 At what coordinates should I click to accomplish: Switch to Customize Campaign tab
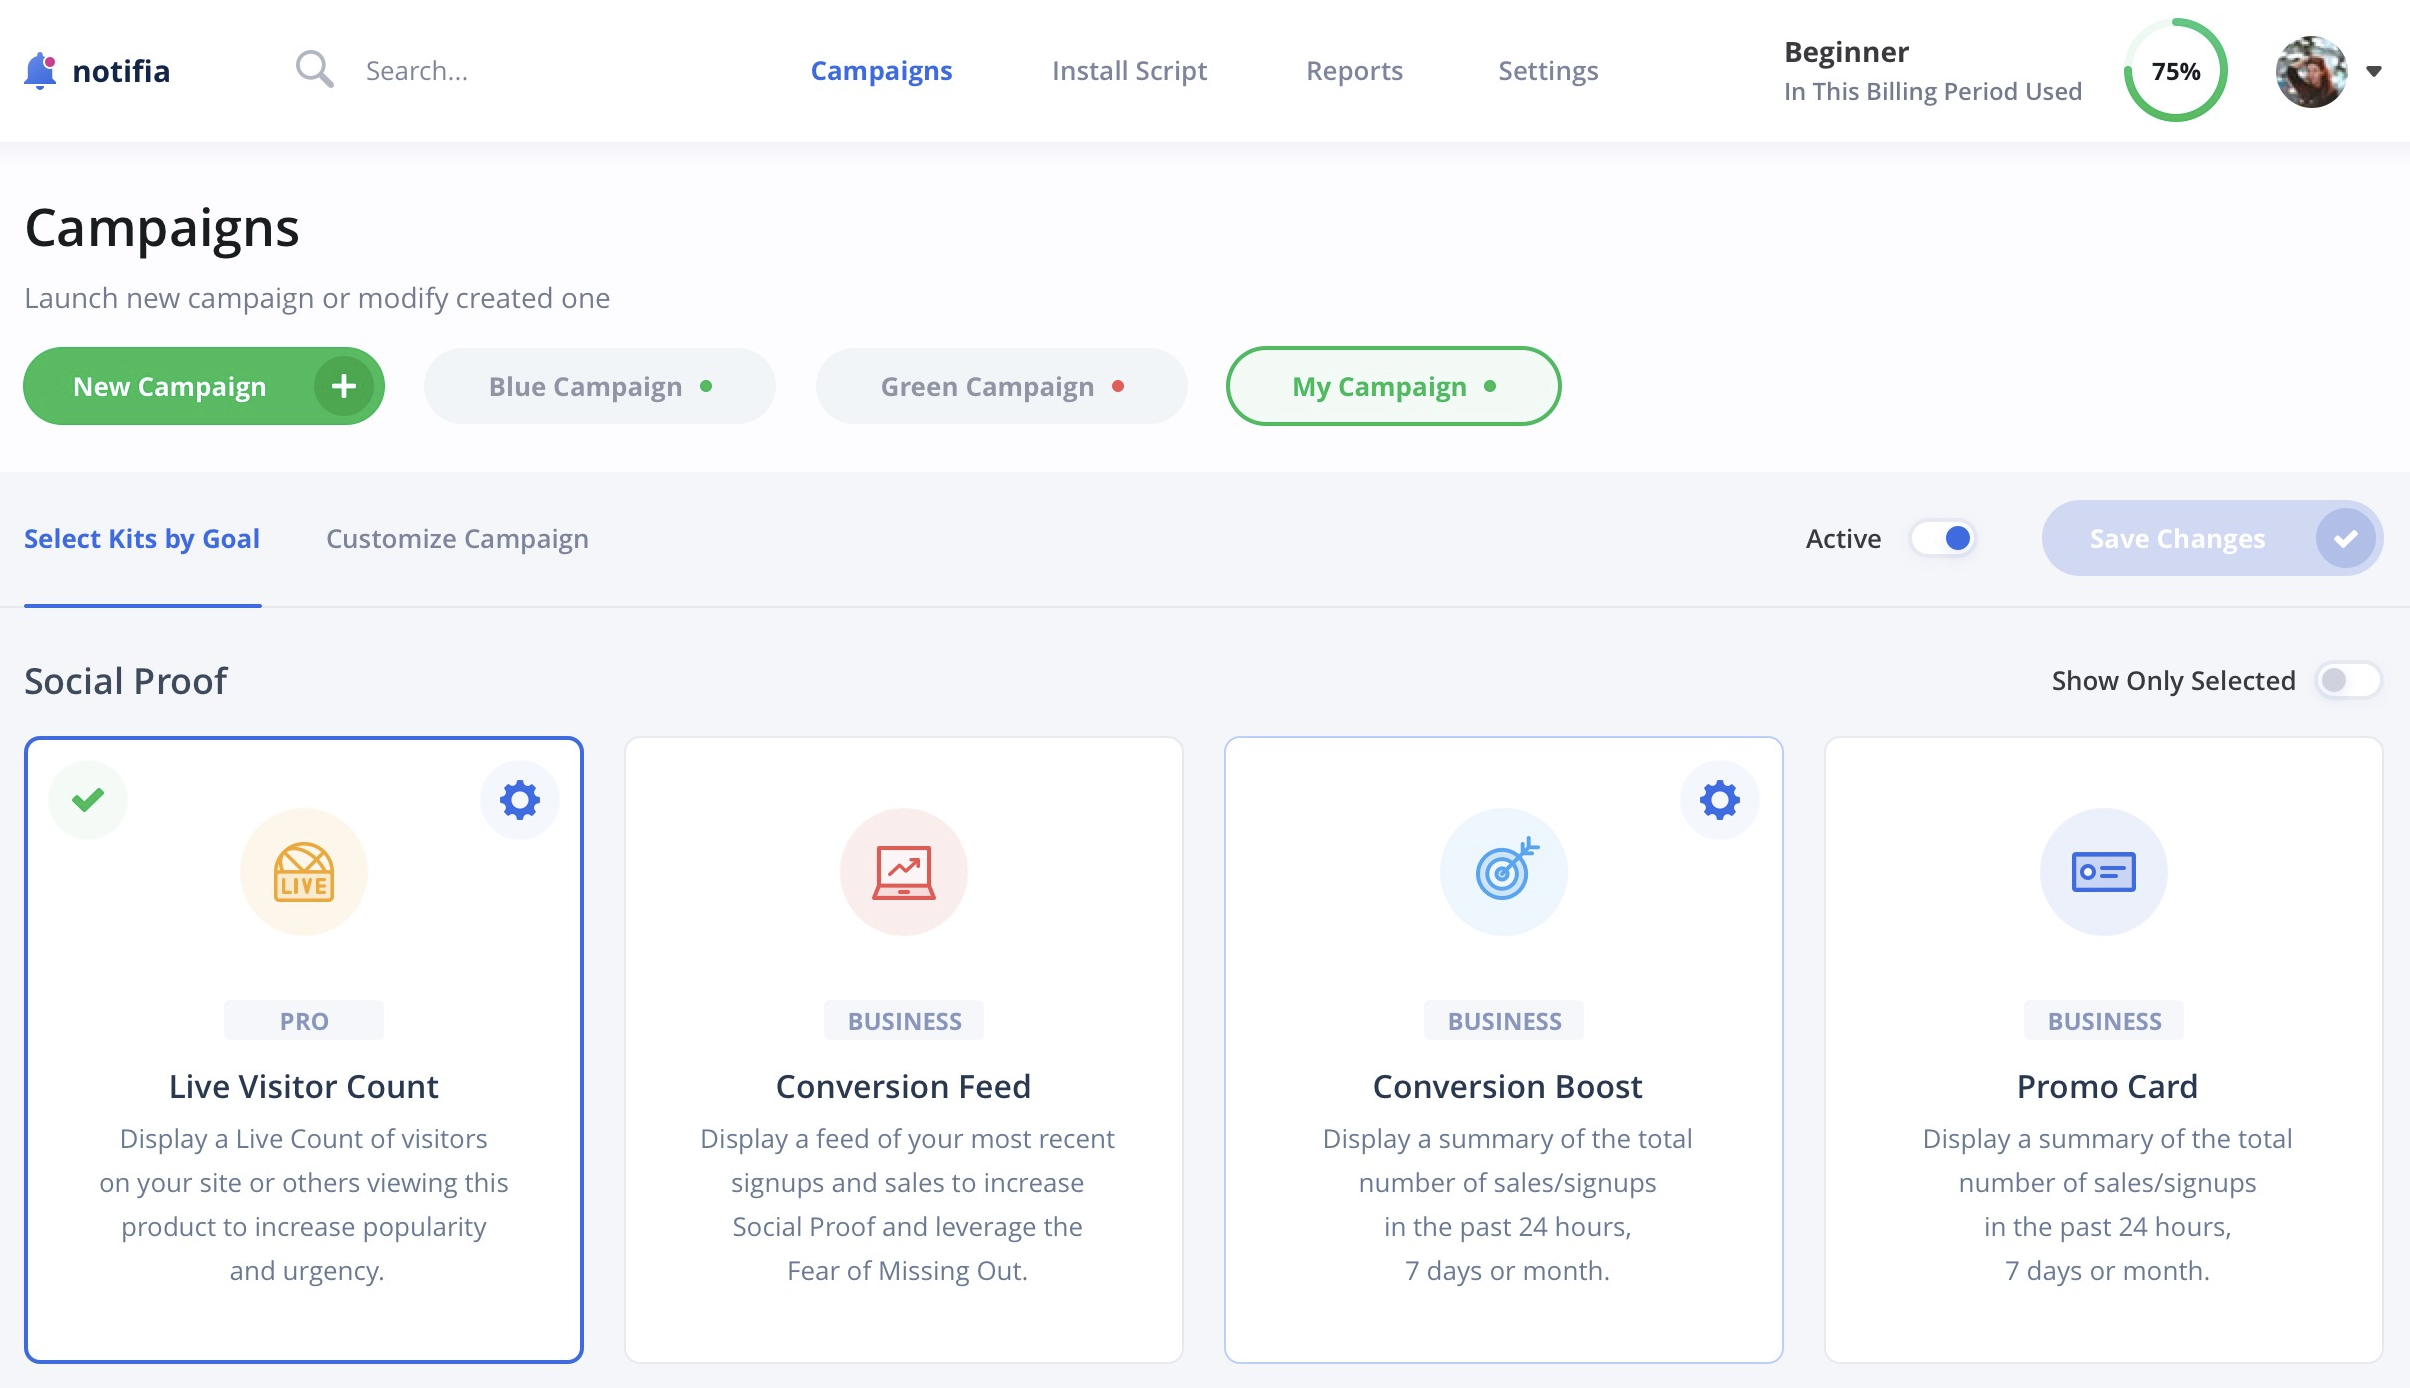(457, 539)
